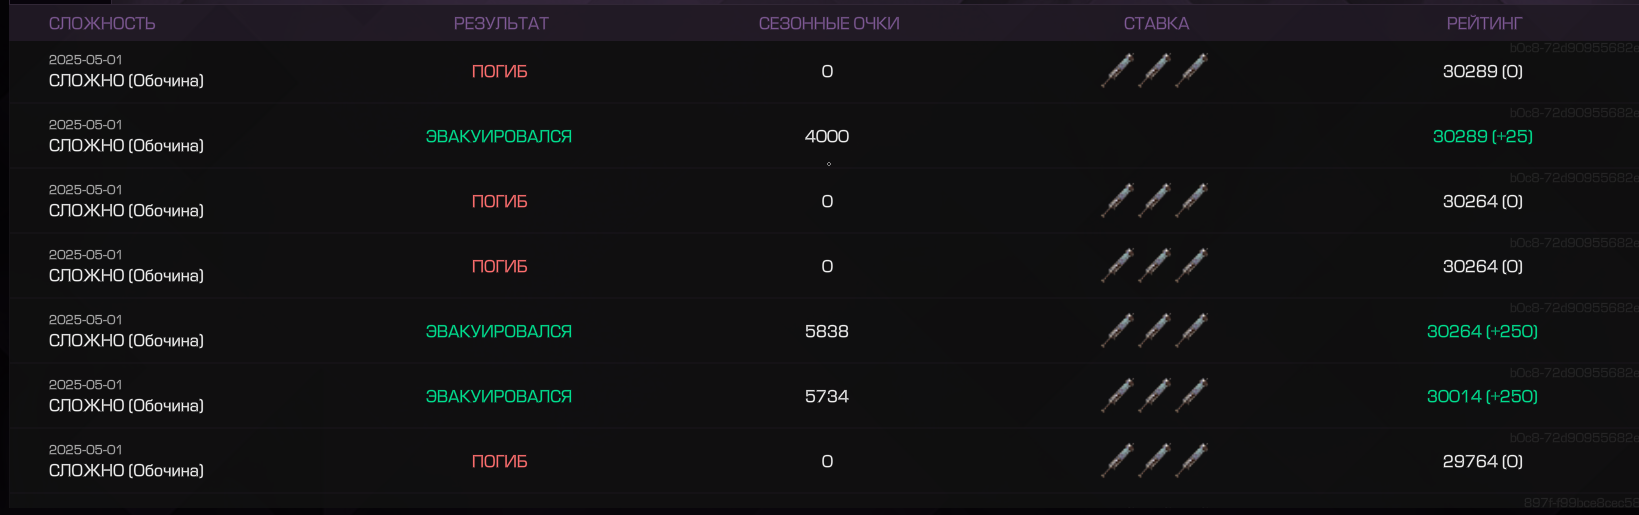Select the rating value 30264 (+250)
1639x515 pixels.
pos(1482,331)
